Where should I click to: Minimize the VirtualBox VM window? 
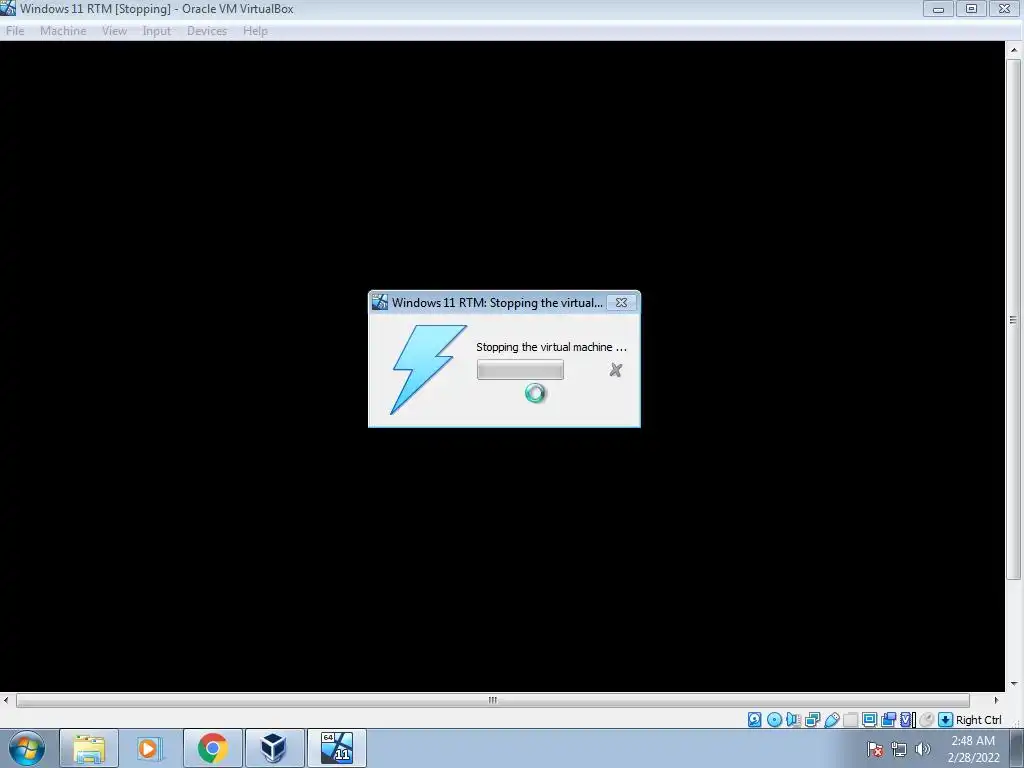938,9
